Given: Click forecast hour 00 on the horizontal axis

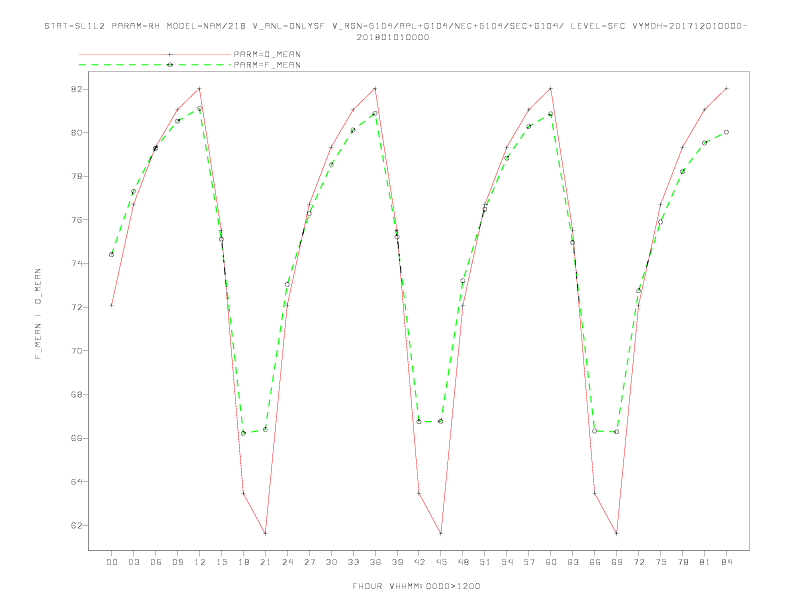Looking at the screenshot, I should pyautogui.click(x=112, y=562).
